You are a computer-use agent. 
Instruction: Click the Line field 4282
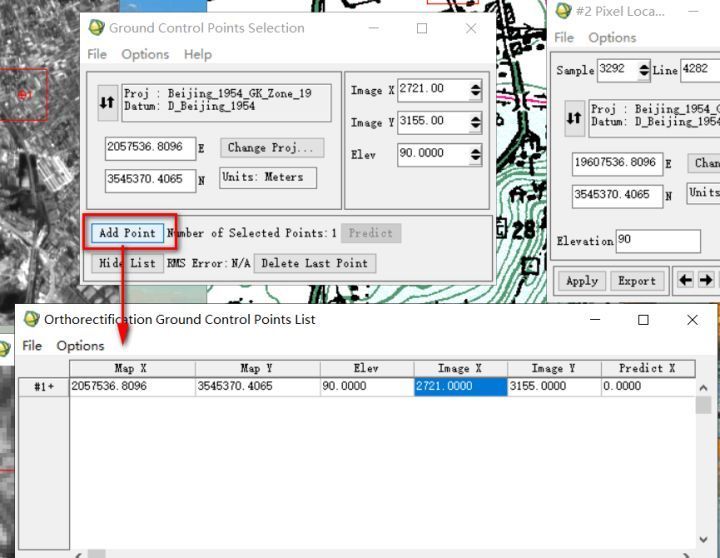(x=700, y=71)
